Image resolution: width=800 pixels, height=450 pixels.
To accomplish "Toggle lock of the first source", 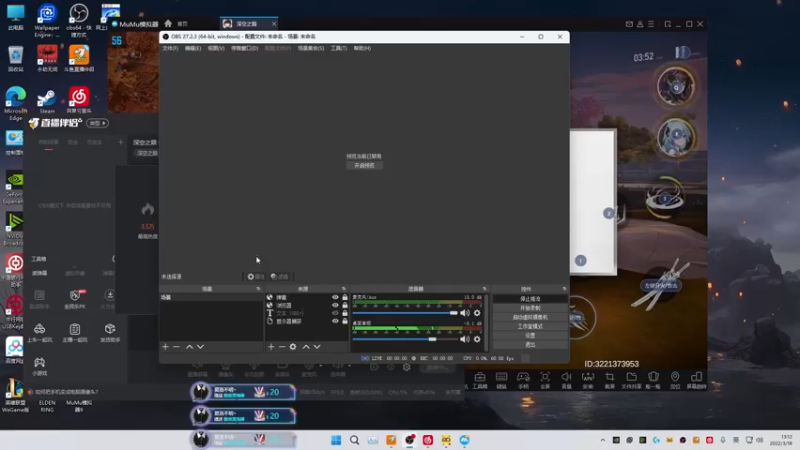I will (345, 297).
